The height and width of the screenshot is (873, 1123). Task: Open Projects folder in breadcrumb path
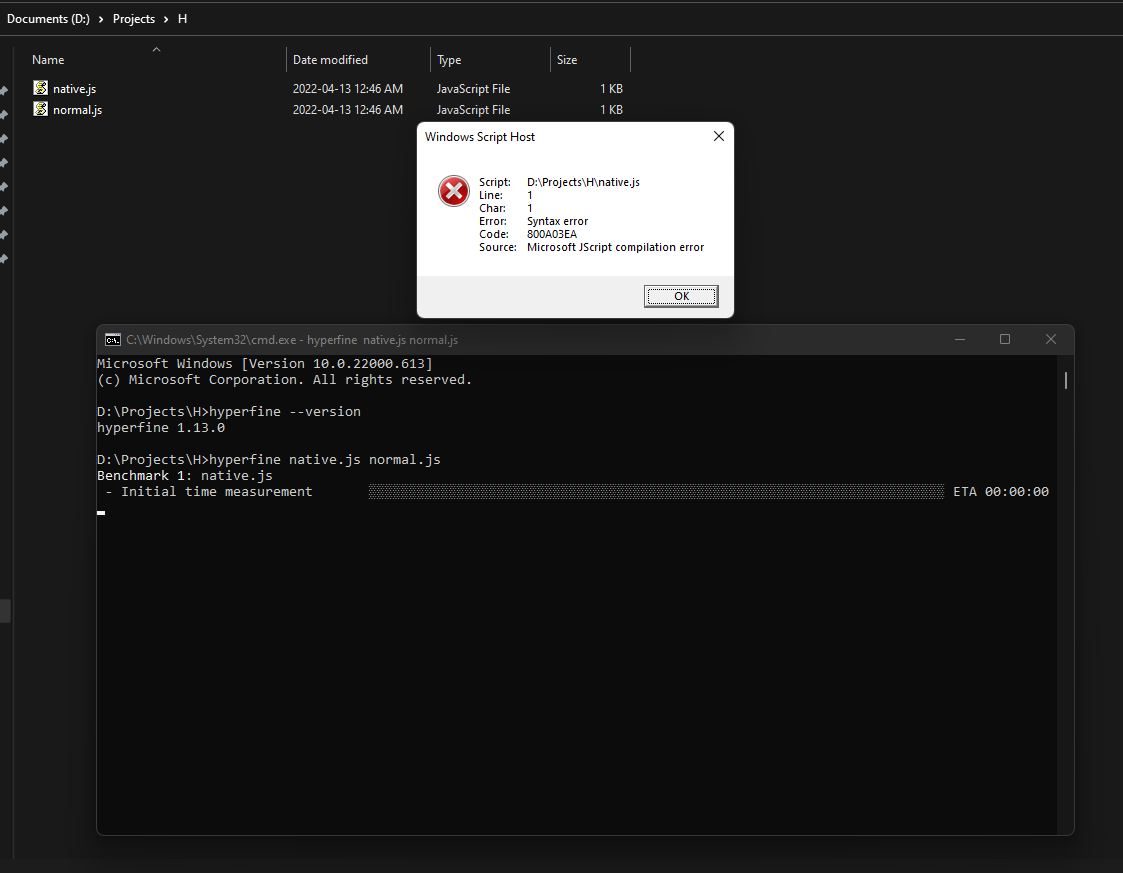tap(133, 19)
